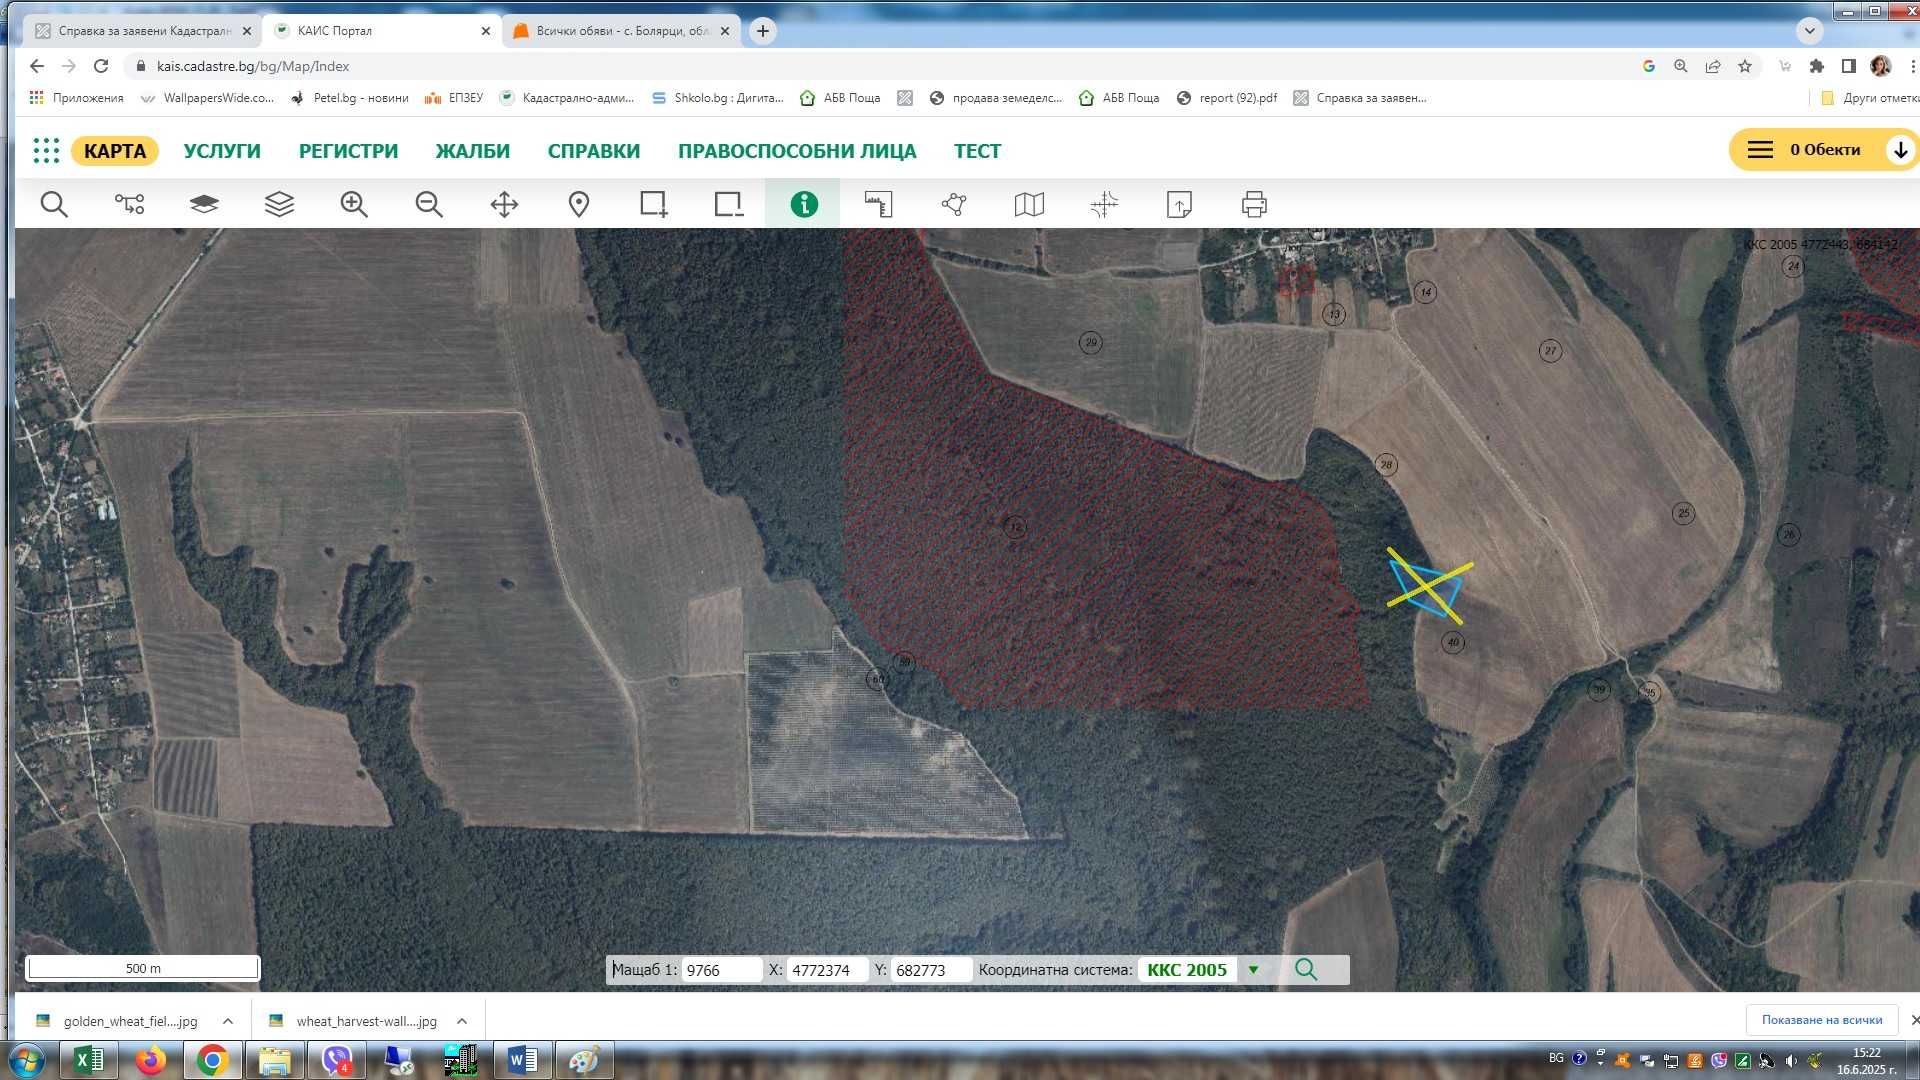The width and height of the screenshot is (1920, 1080).
Task: Open the layers stack panel
Action: (279, 205)
